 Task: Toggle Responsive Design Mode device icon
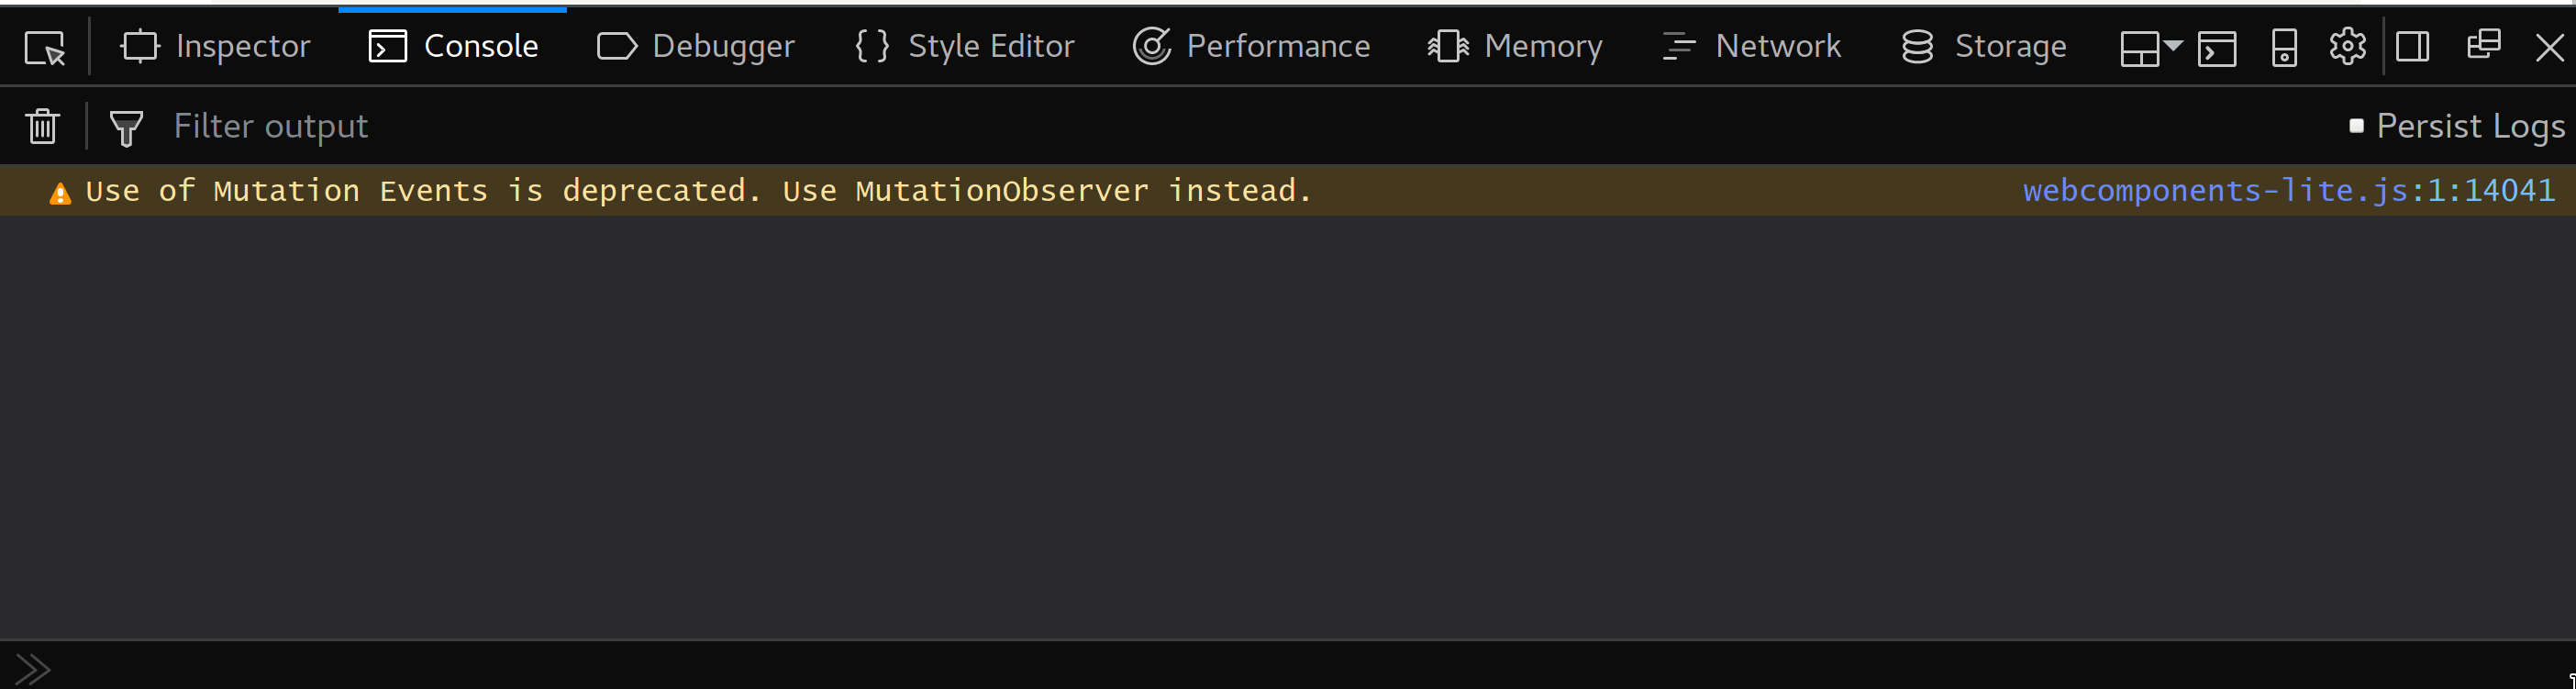point(2283,45)
